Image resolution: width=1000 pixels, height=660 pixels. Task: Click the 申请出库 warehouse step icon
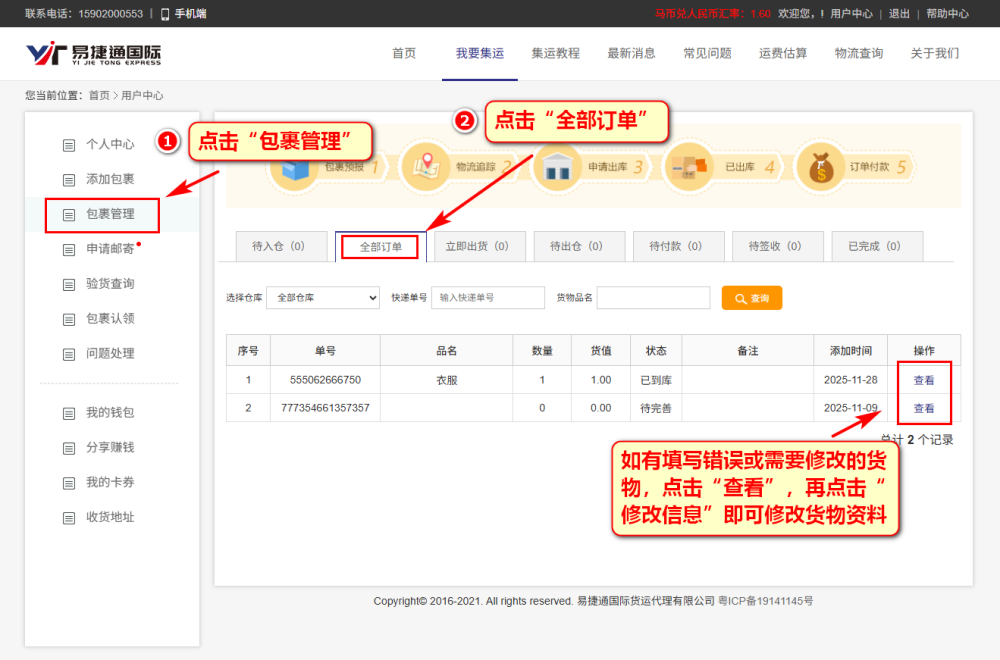[557, 166]
